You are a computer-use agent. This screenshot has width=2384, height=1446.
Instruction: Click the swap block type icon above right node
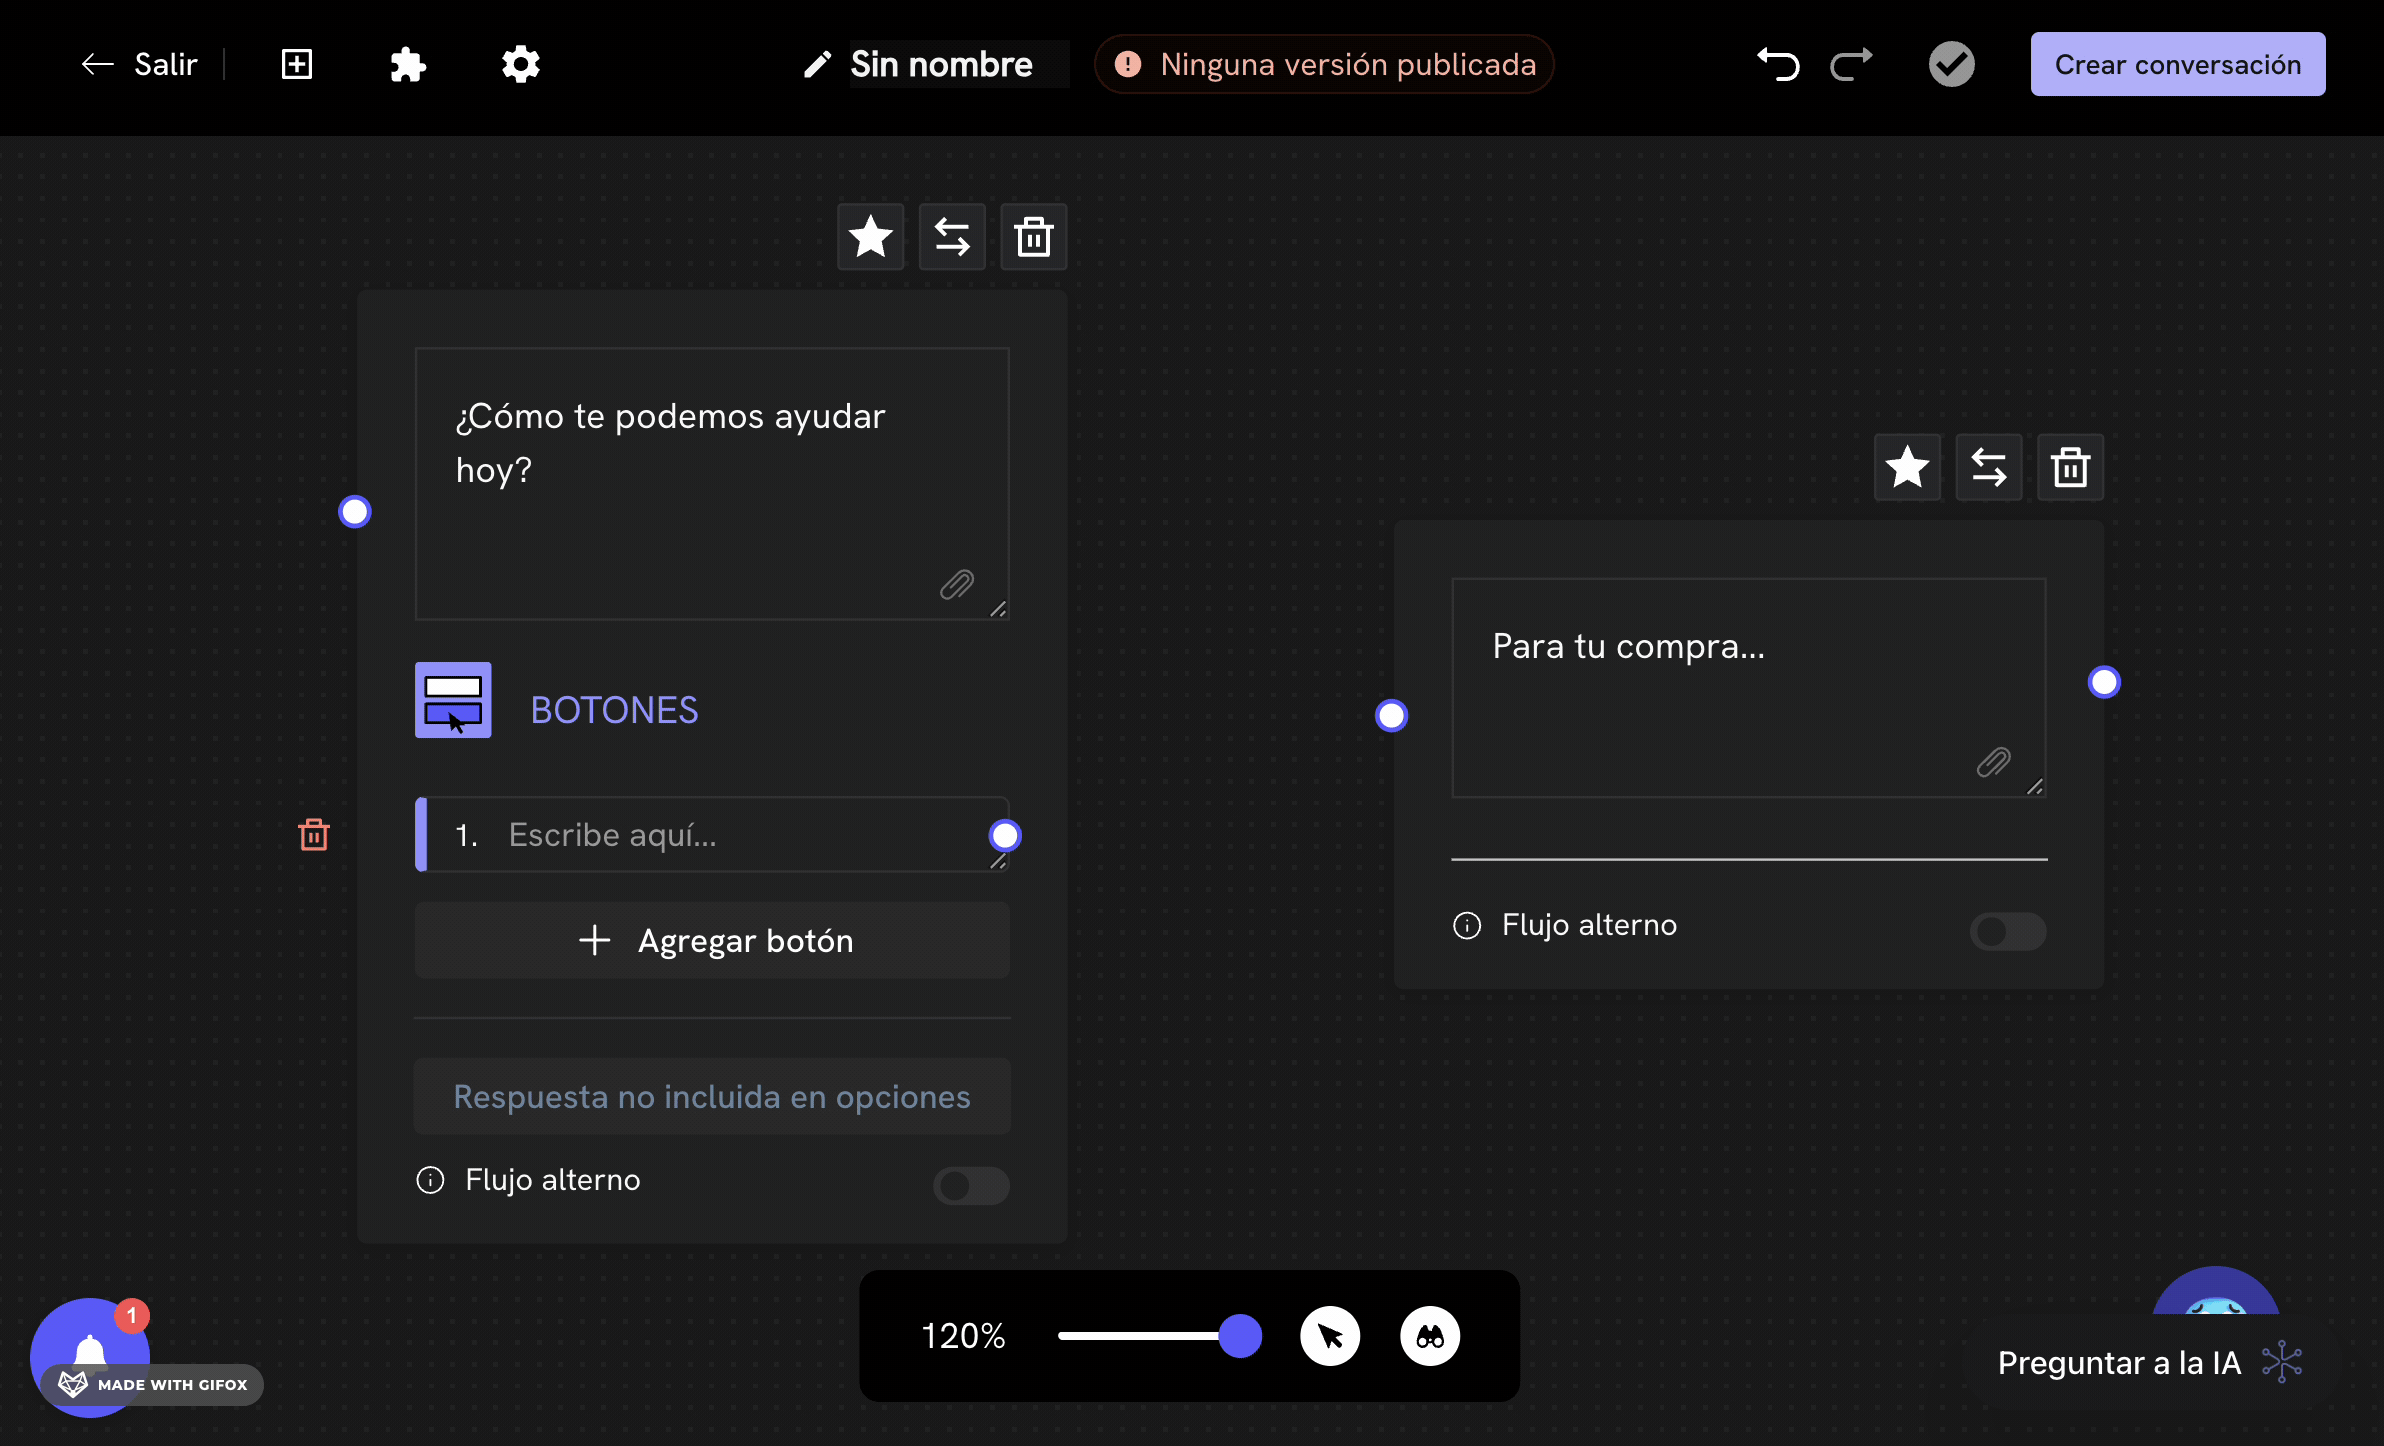pyautogui.click(x=1988, y=467)
